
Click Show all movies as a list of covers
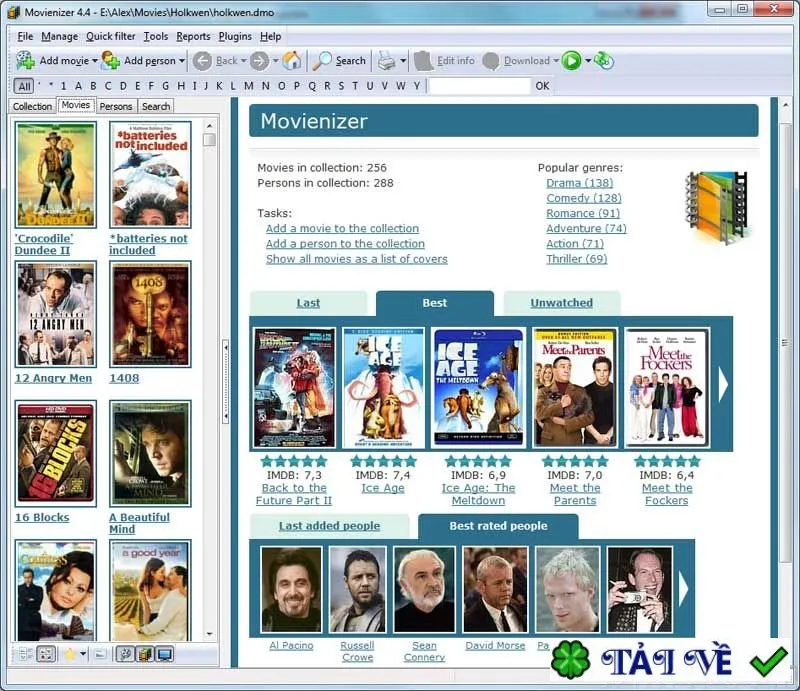[x=357, y=259]
